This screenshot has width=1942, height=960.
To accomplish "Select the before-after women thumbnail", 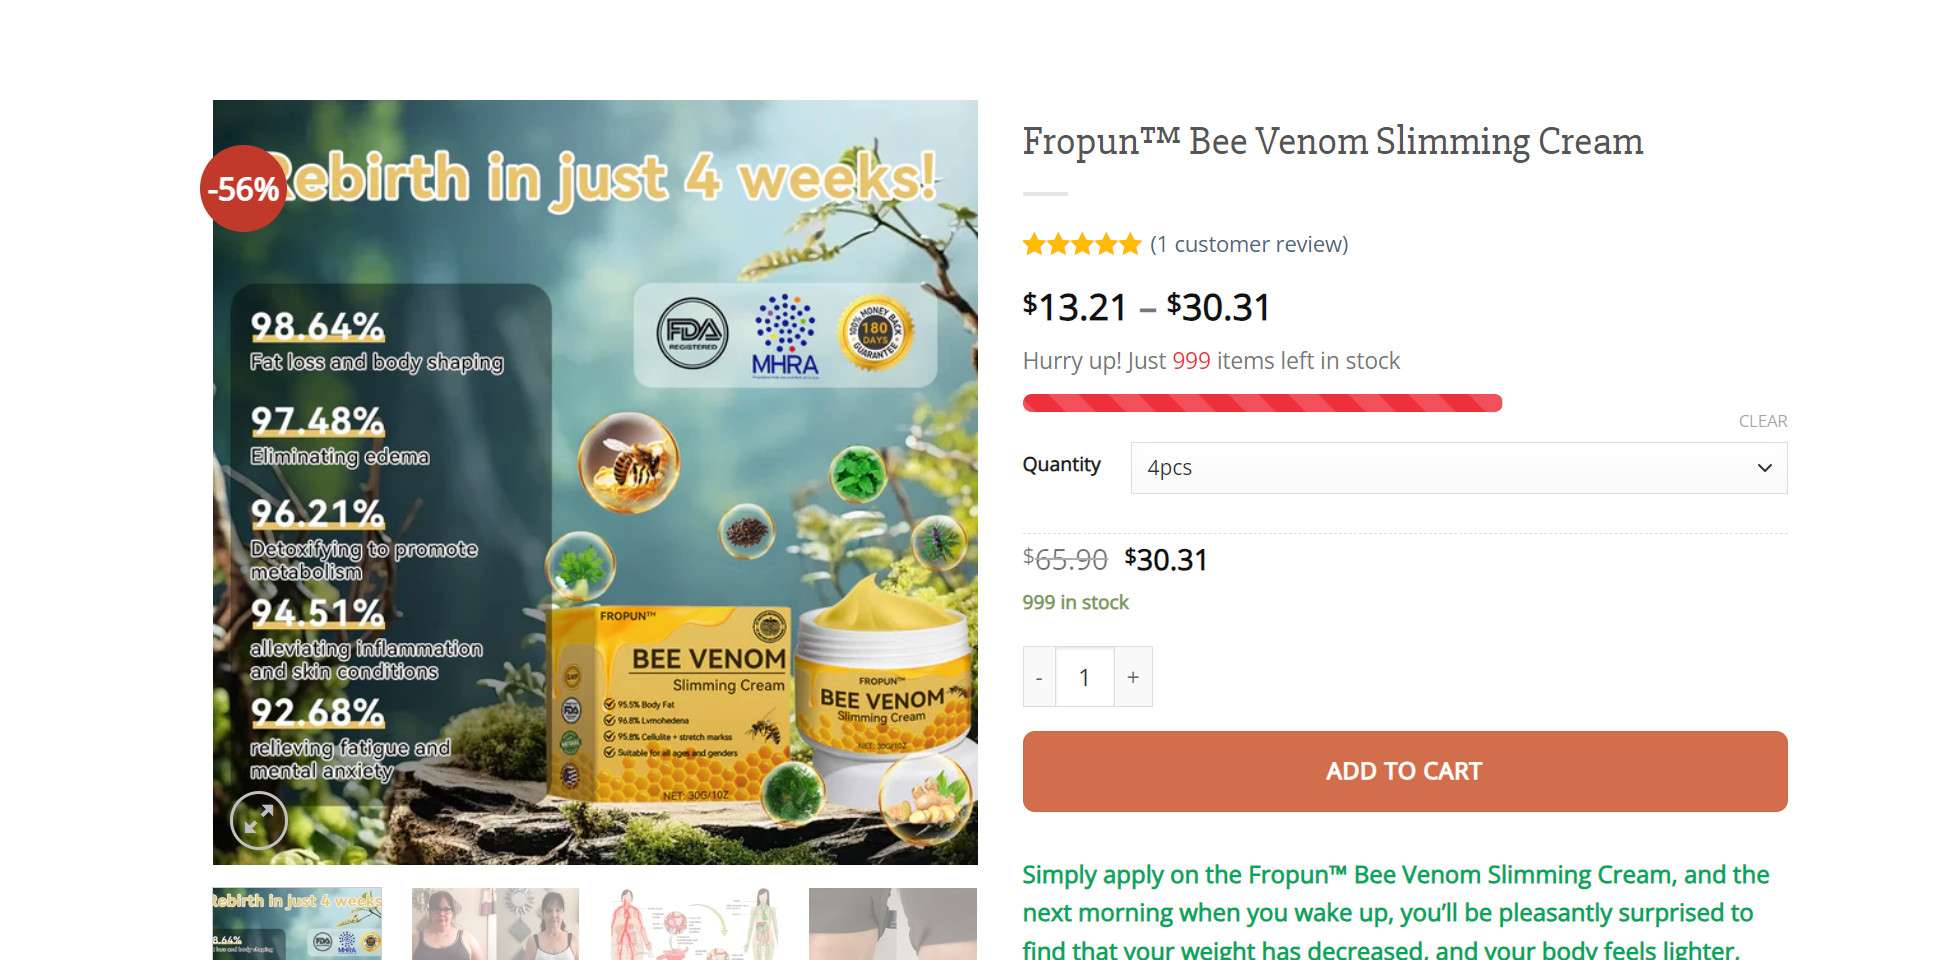I will (x=495, y=924).
